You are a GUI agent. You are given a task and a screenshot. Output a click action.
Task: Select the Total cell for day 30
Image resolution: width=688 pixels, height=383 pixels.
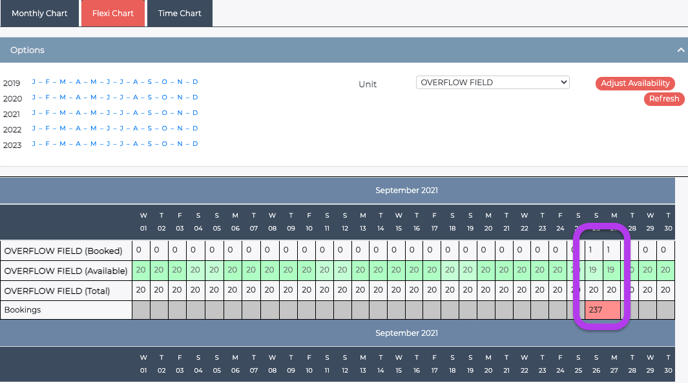click(665, 290)
